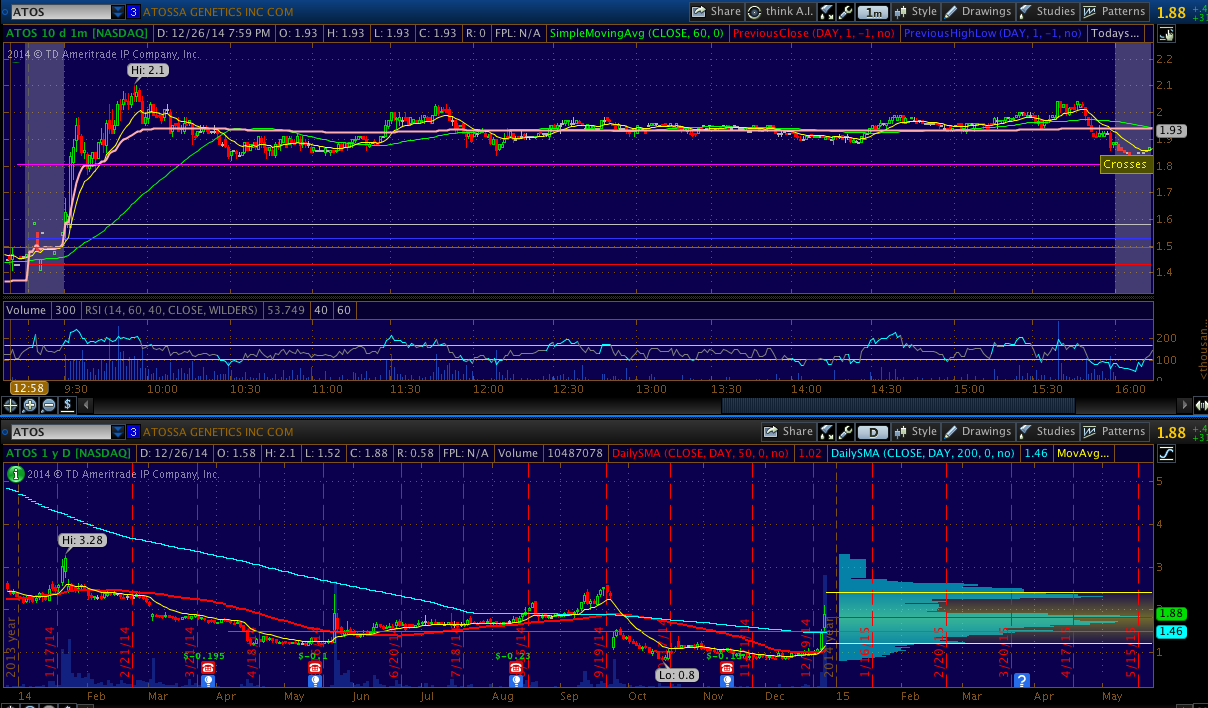Zoom in using the magnifier plus icon
1208x708 pixels.
pos(30,405)
